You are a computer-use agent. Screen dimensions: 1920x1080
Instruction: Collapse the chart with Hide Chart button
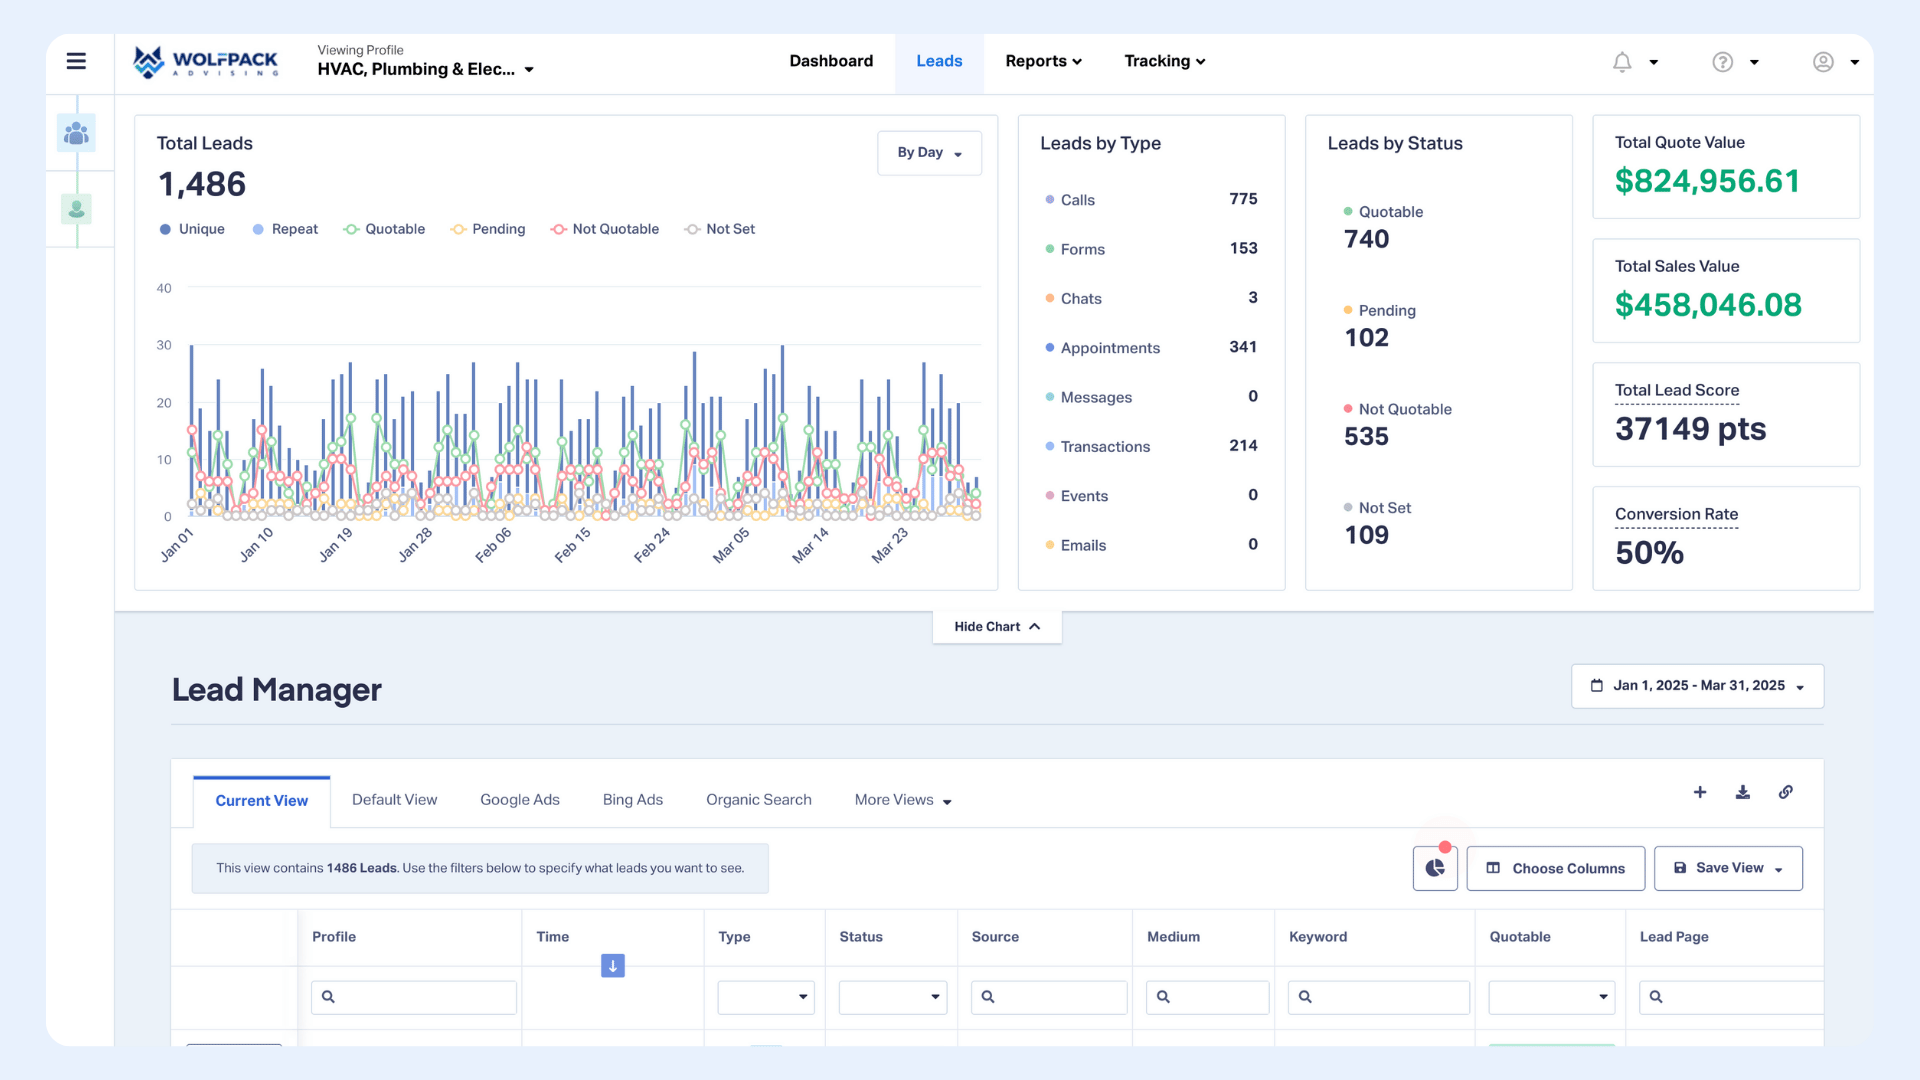997,627
